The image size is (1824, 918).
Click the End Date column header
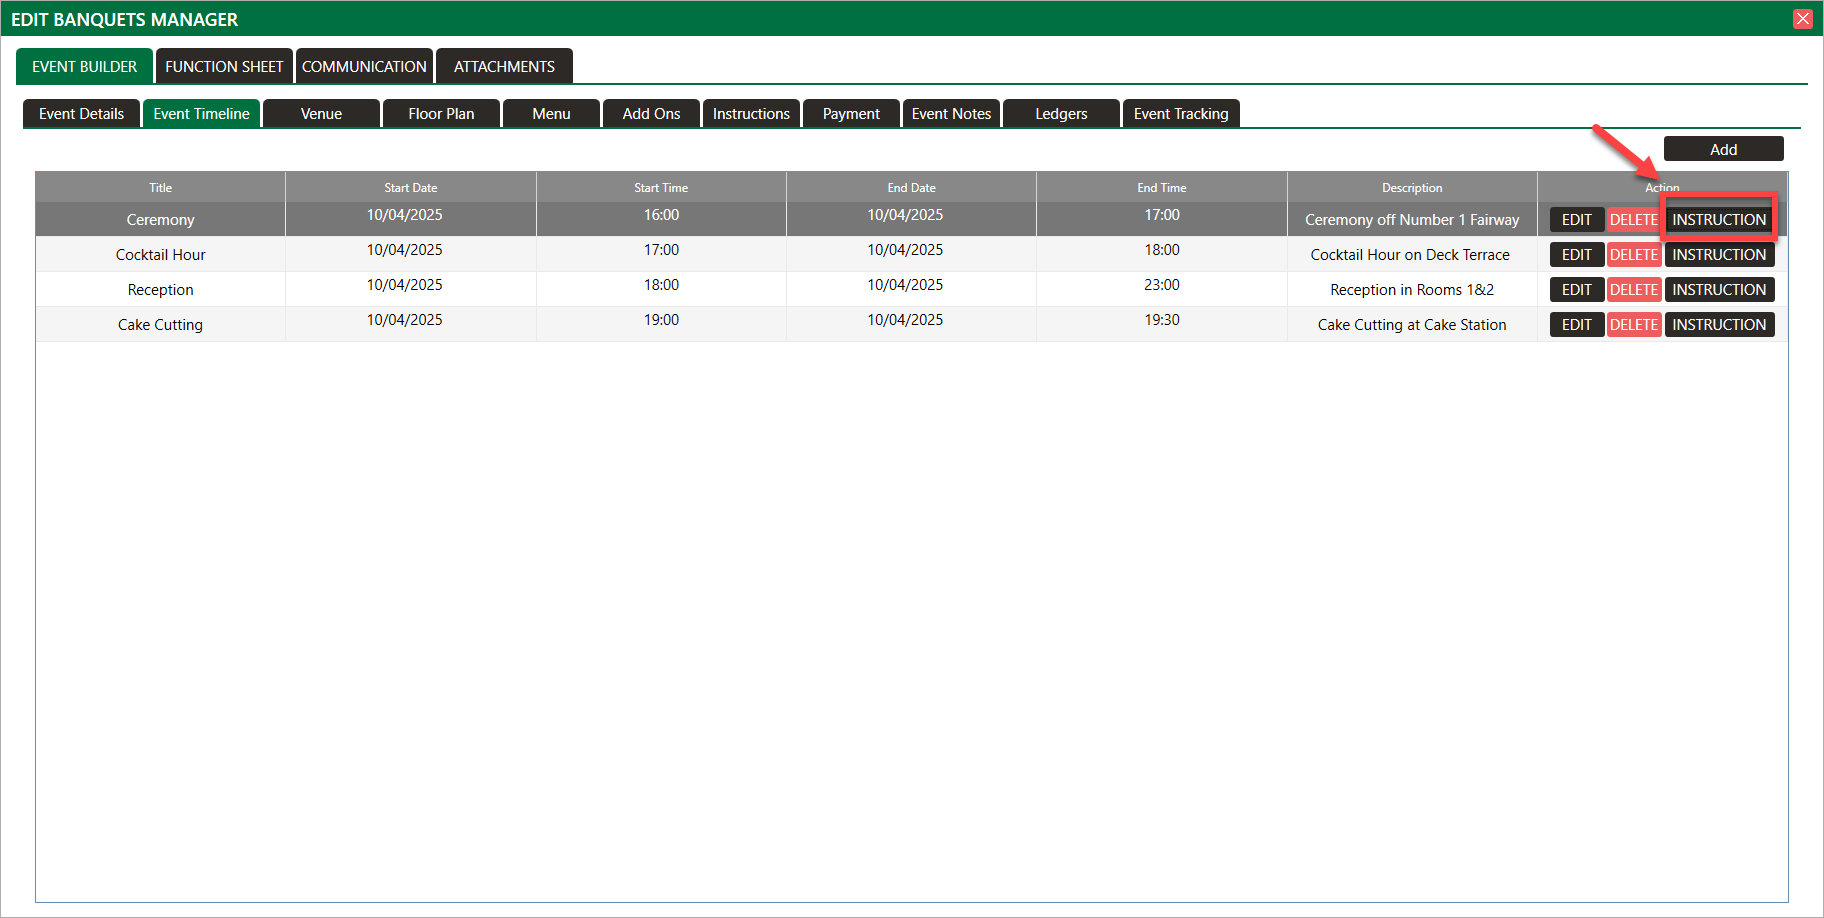tap(911, 187)
